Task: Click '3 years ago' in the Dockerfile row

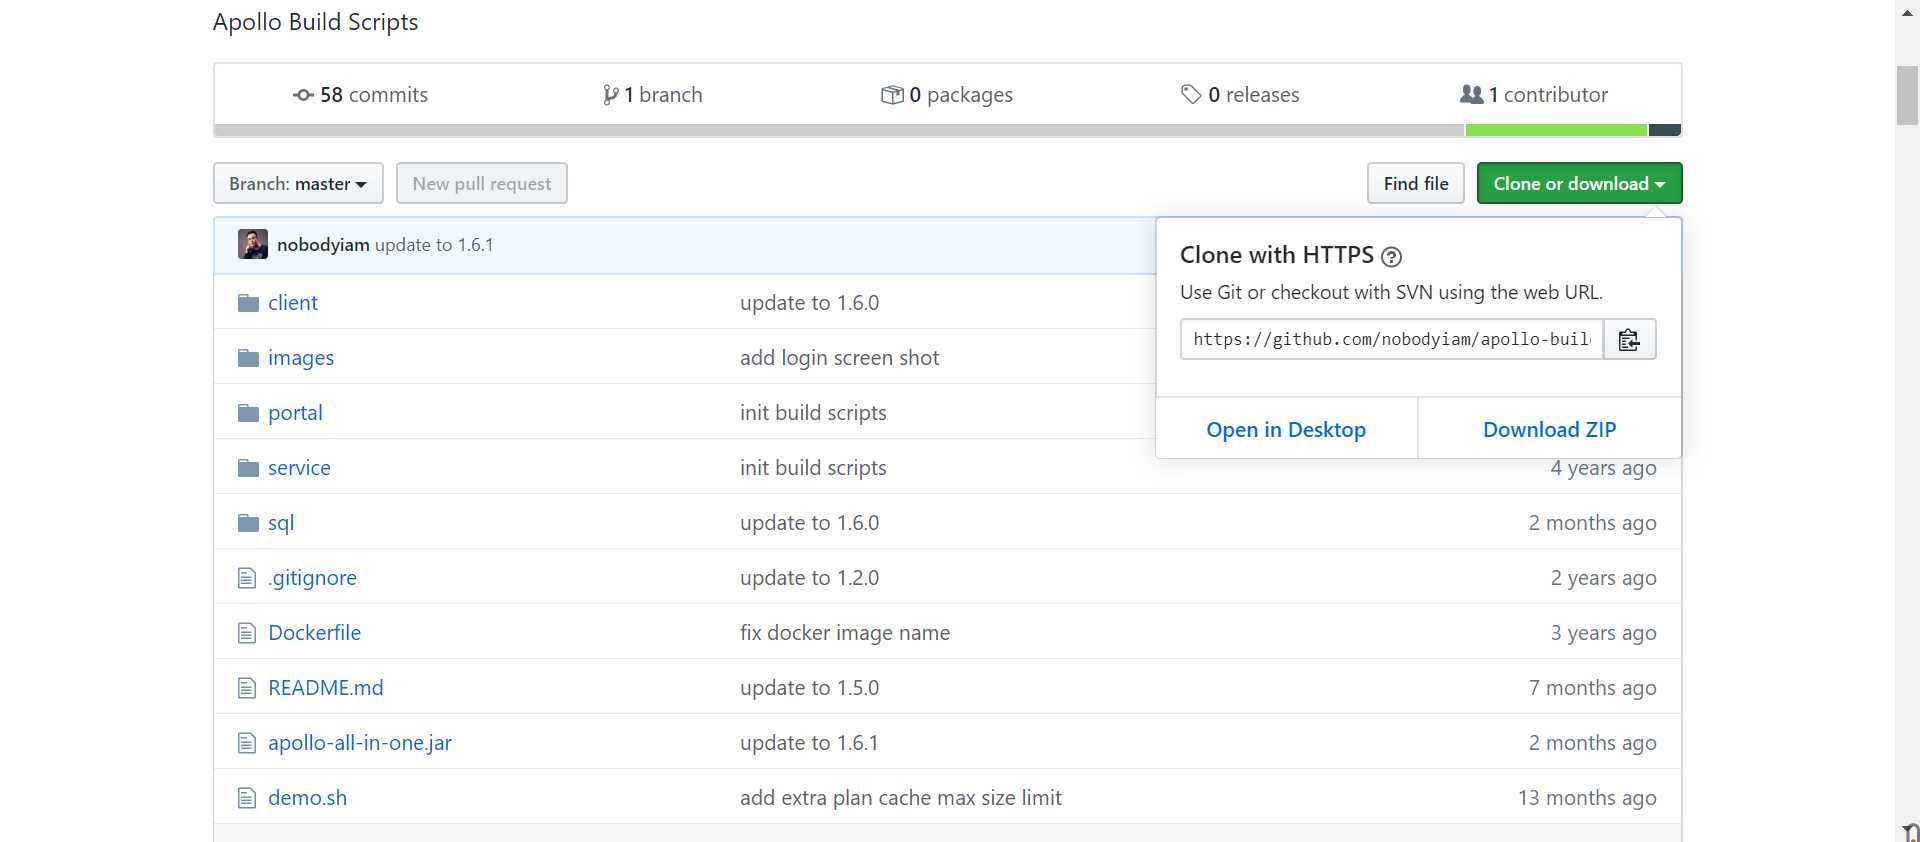Action: pos(1603,633)
